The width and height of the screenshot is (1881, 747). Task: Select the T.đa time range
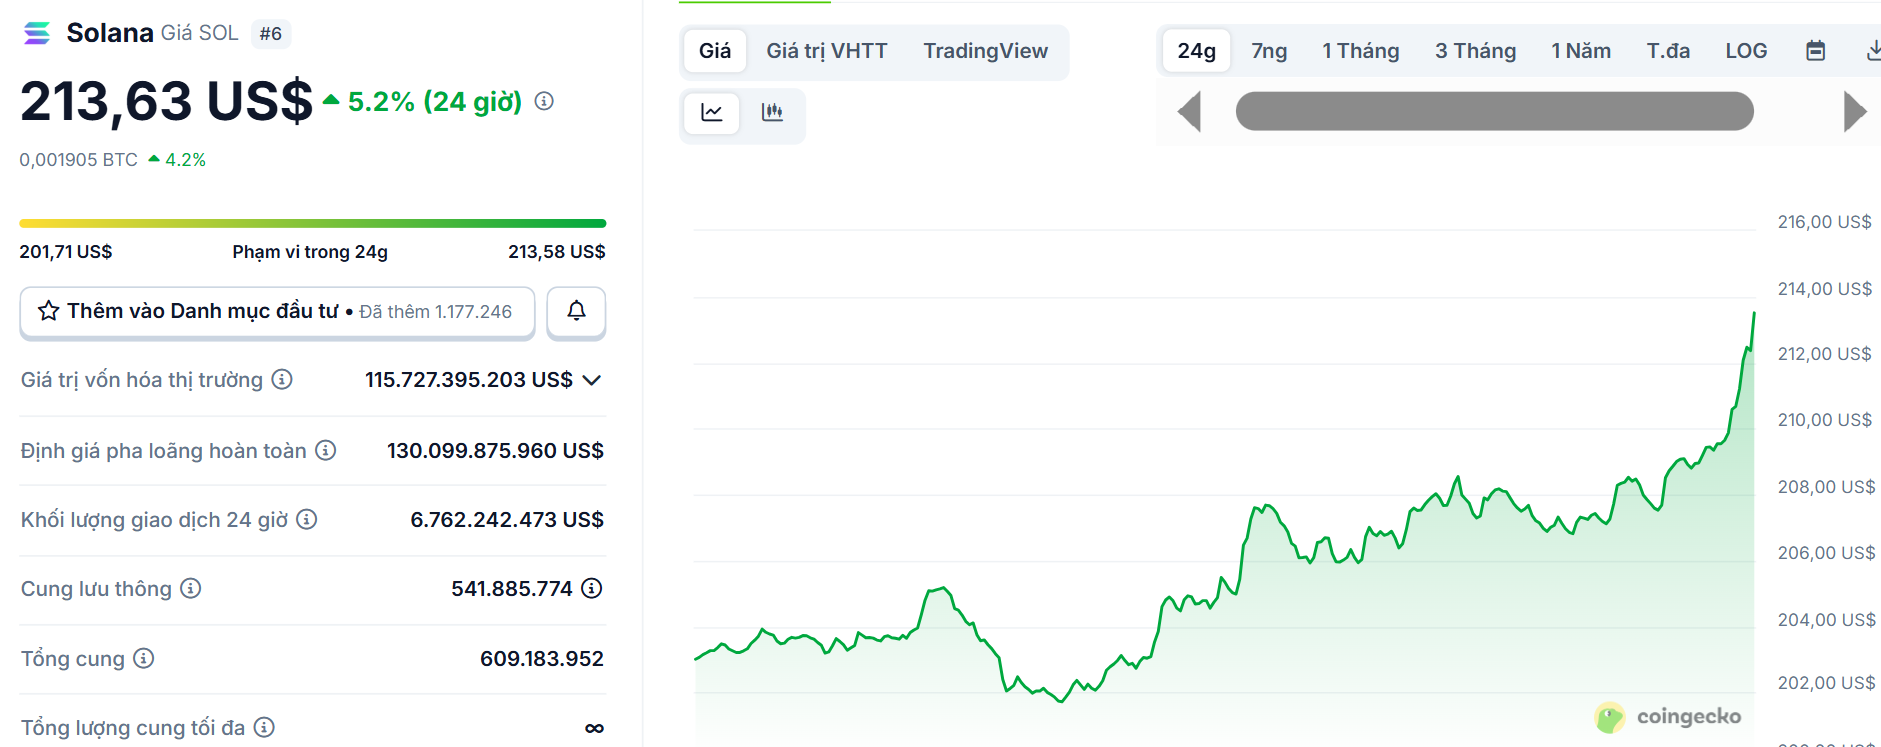pos(1668,51)
